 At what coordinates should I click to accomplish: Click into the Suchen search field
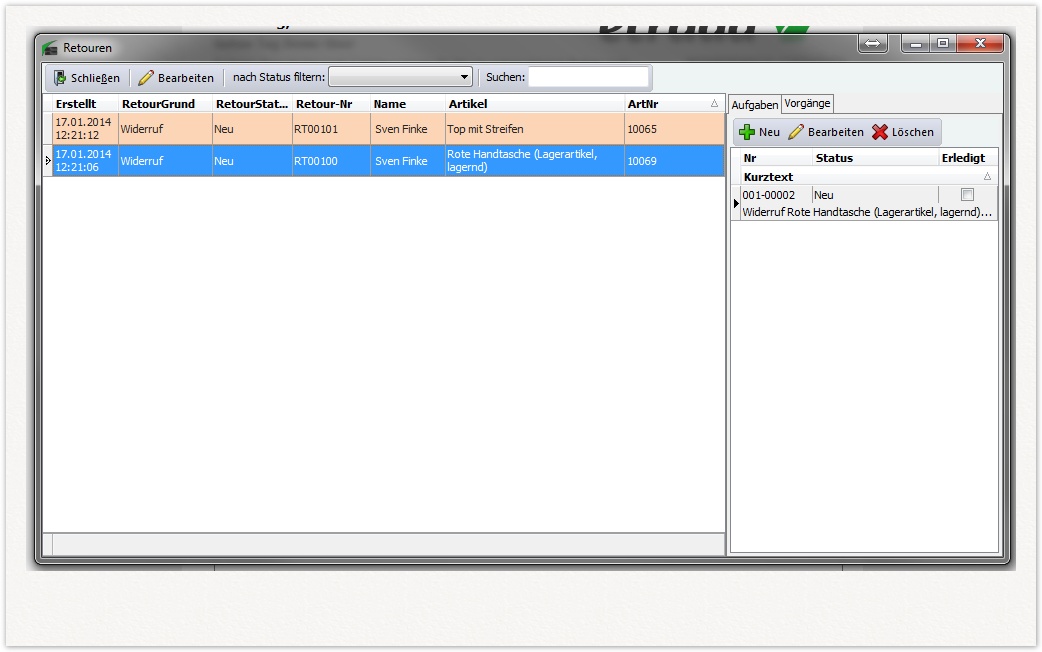588,78
